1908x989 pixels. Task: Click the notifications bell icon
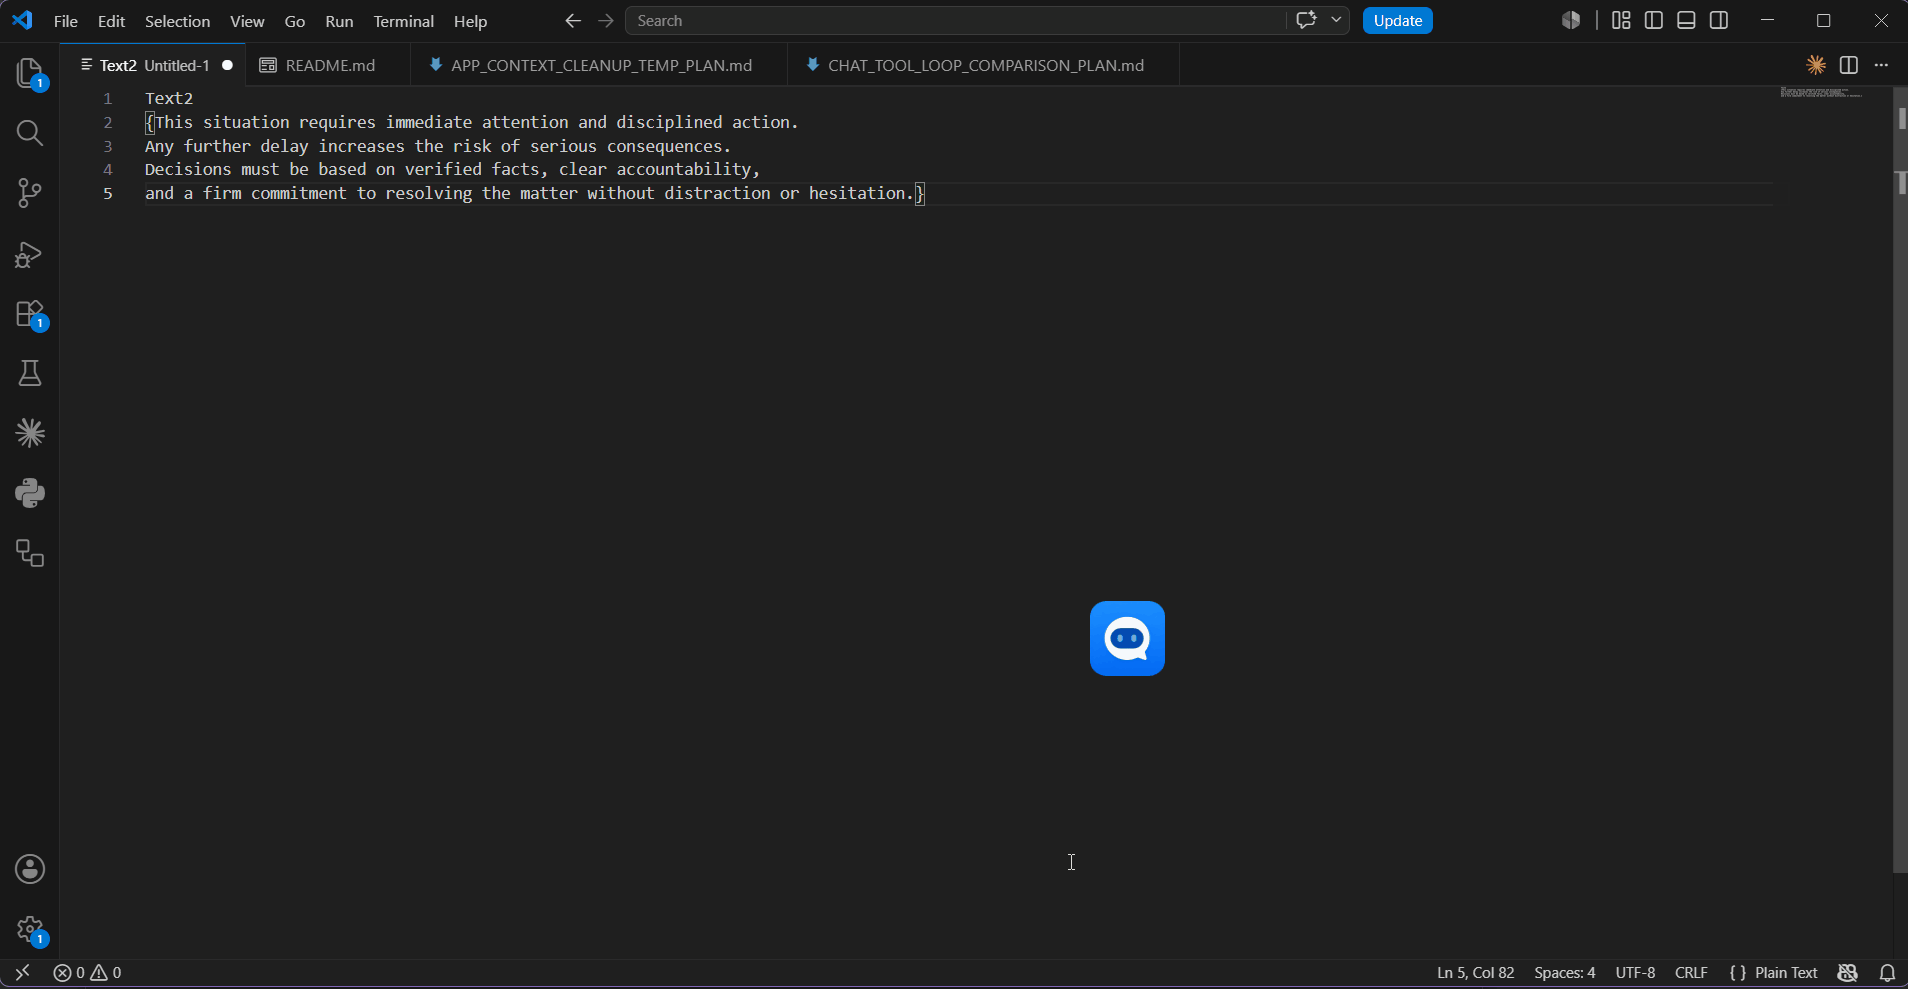pyautogui.click(x=1887, y=973)
